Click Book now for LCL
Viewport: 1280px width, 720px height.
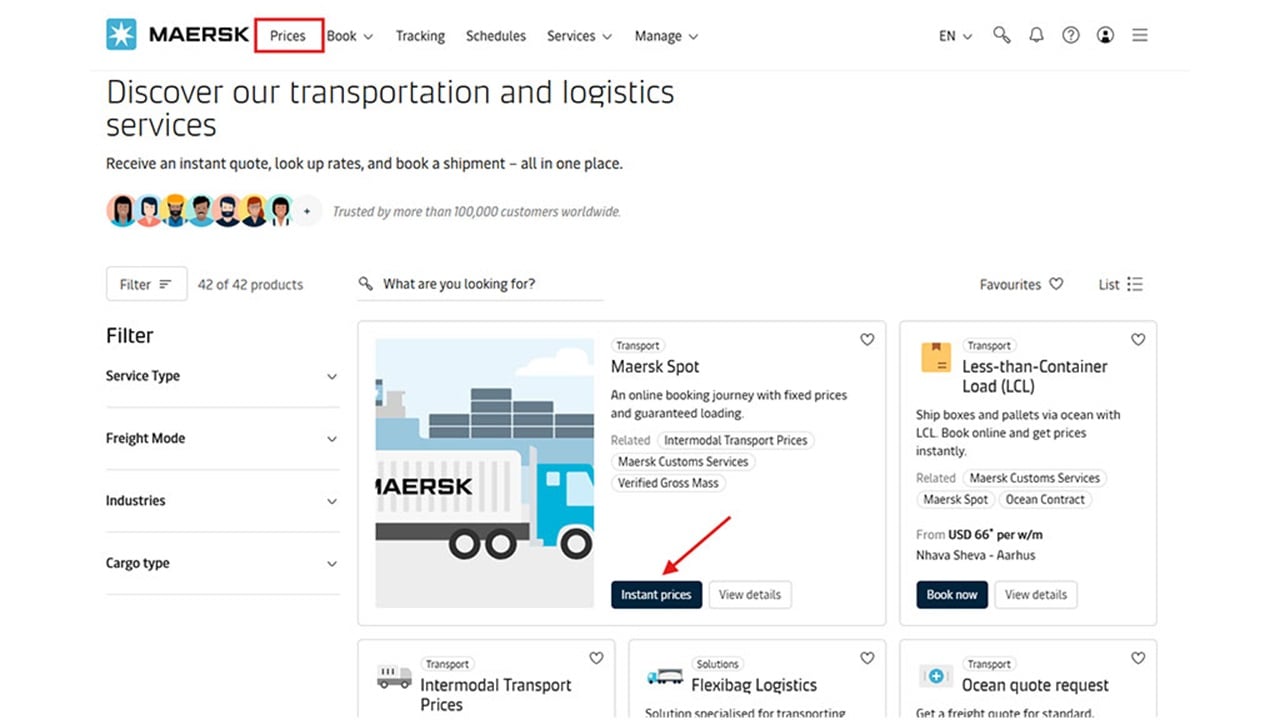(x=951, y=594)
